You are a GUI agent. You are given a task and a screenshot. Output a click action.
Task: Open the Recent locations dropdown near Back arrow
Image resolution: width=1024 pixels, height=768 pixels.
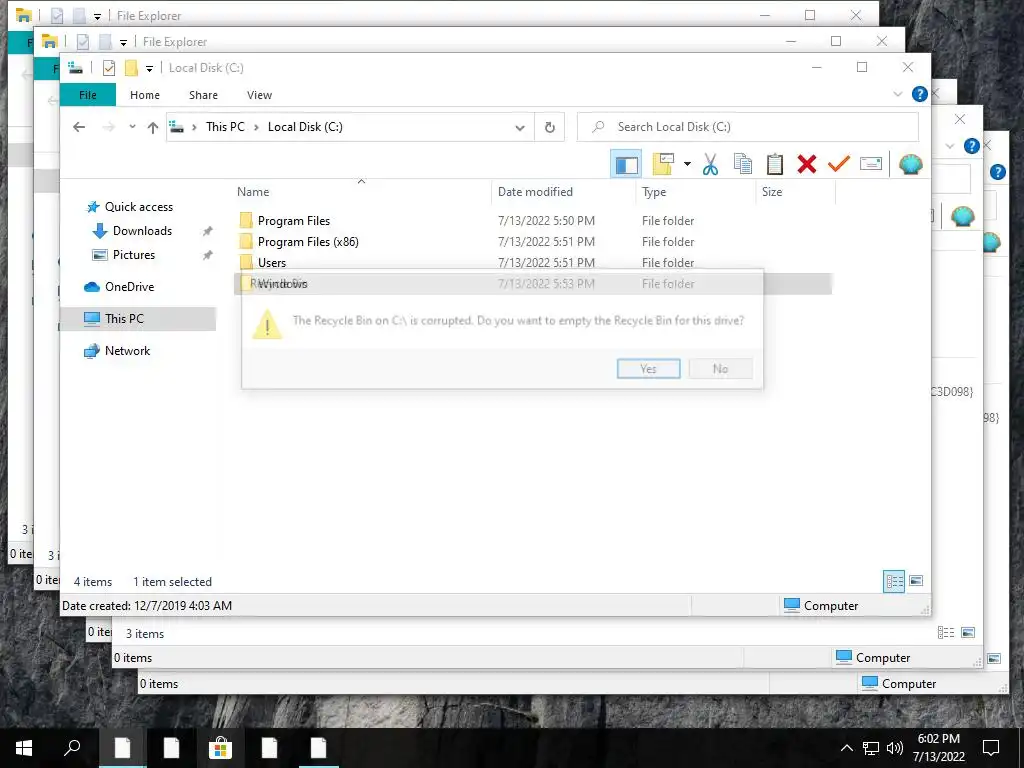tap(132, 127)
